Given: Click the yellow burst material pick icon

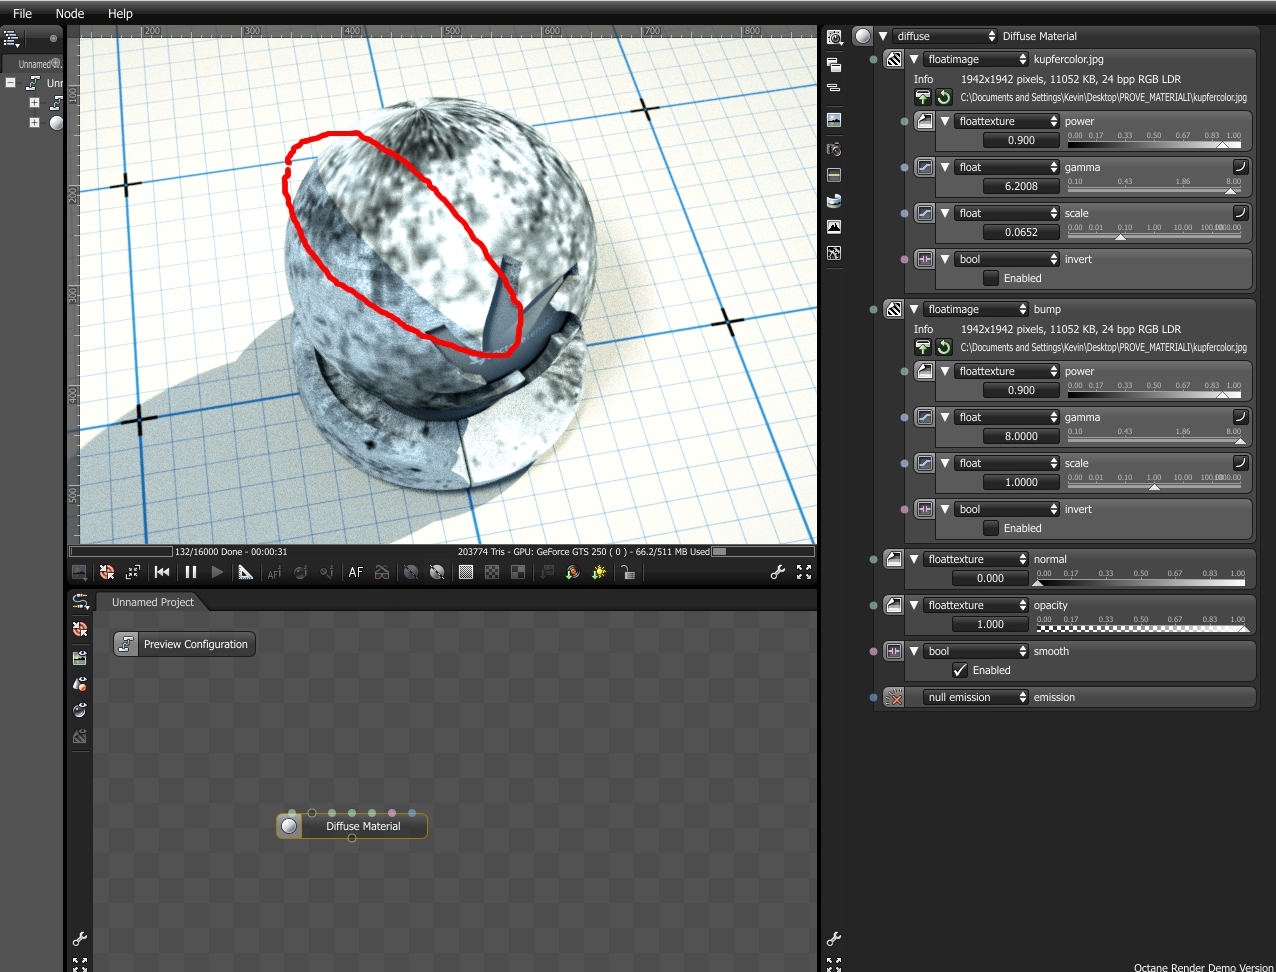Looking at the screenshot, I should pyautogui.click(x=599, y=572).
